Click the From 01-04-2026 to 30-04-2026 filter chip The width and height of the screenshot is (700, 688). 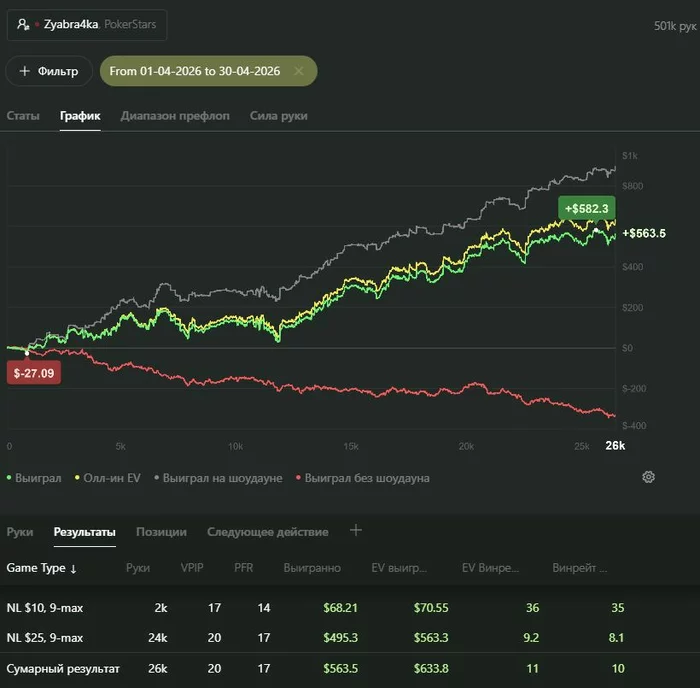208,71
